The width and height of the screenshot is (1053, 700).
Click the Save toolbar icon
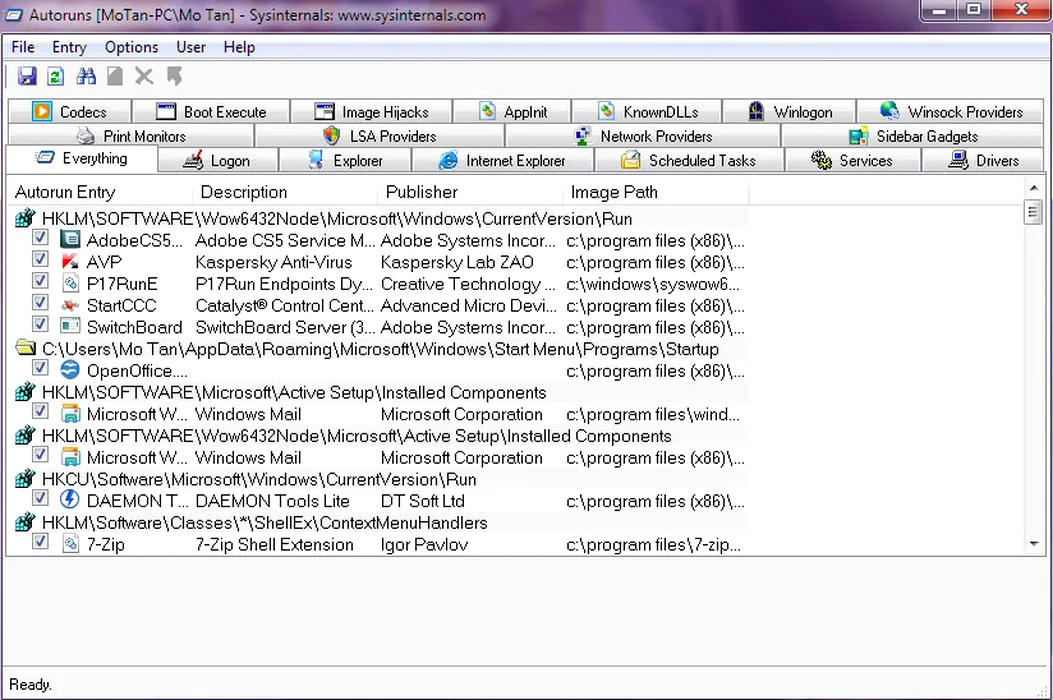27,76
